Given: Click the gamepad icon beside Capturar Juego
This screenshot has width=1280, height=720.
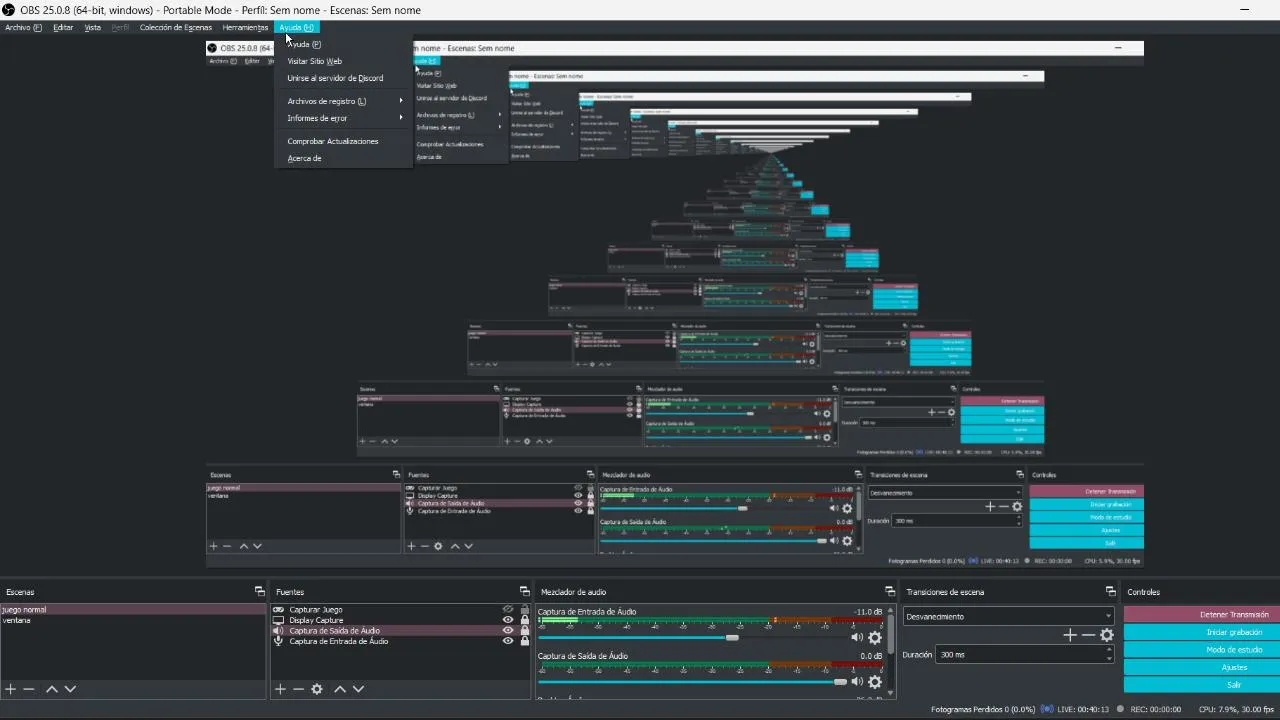Looking at the screenshot, I should pyautogui.click(x=279, y=610).
